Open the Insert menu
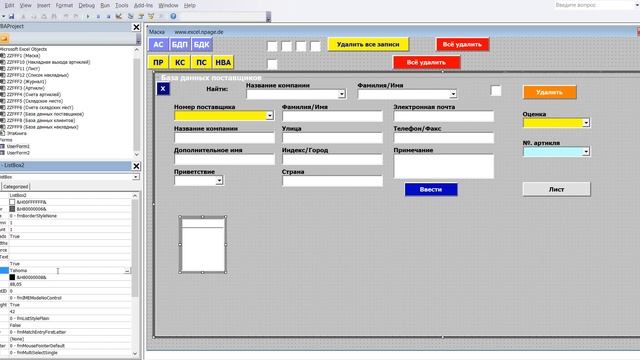Image resolution: width=640 pixels, height=360 pixels. coord(44,5)
